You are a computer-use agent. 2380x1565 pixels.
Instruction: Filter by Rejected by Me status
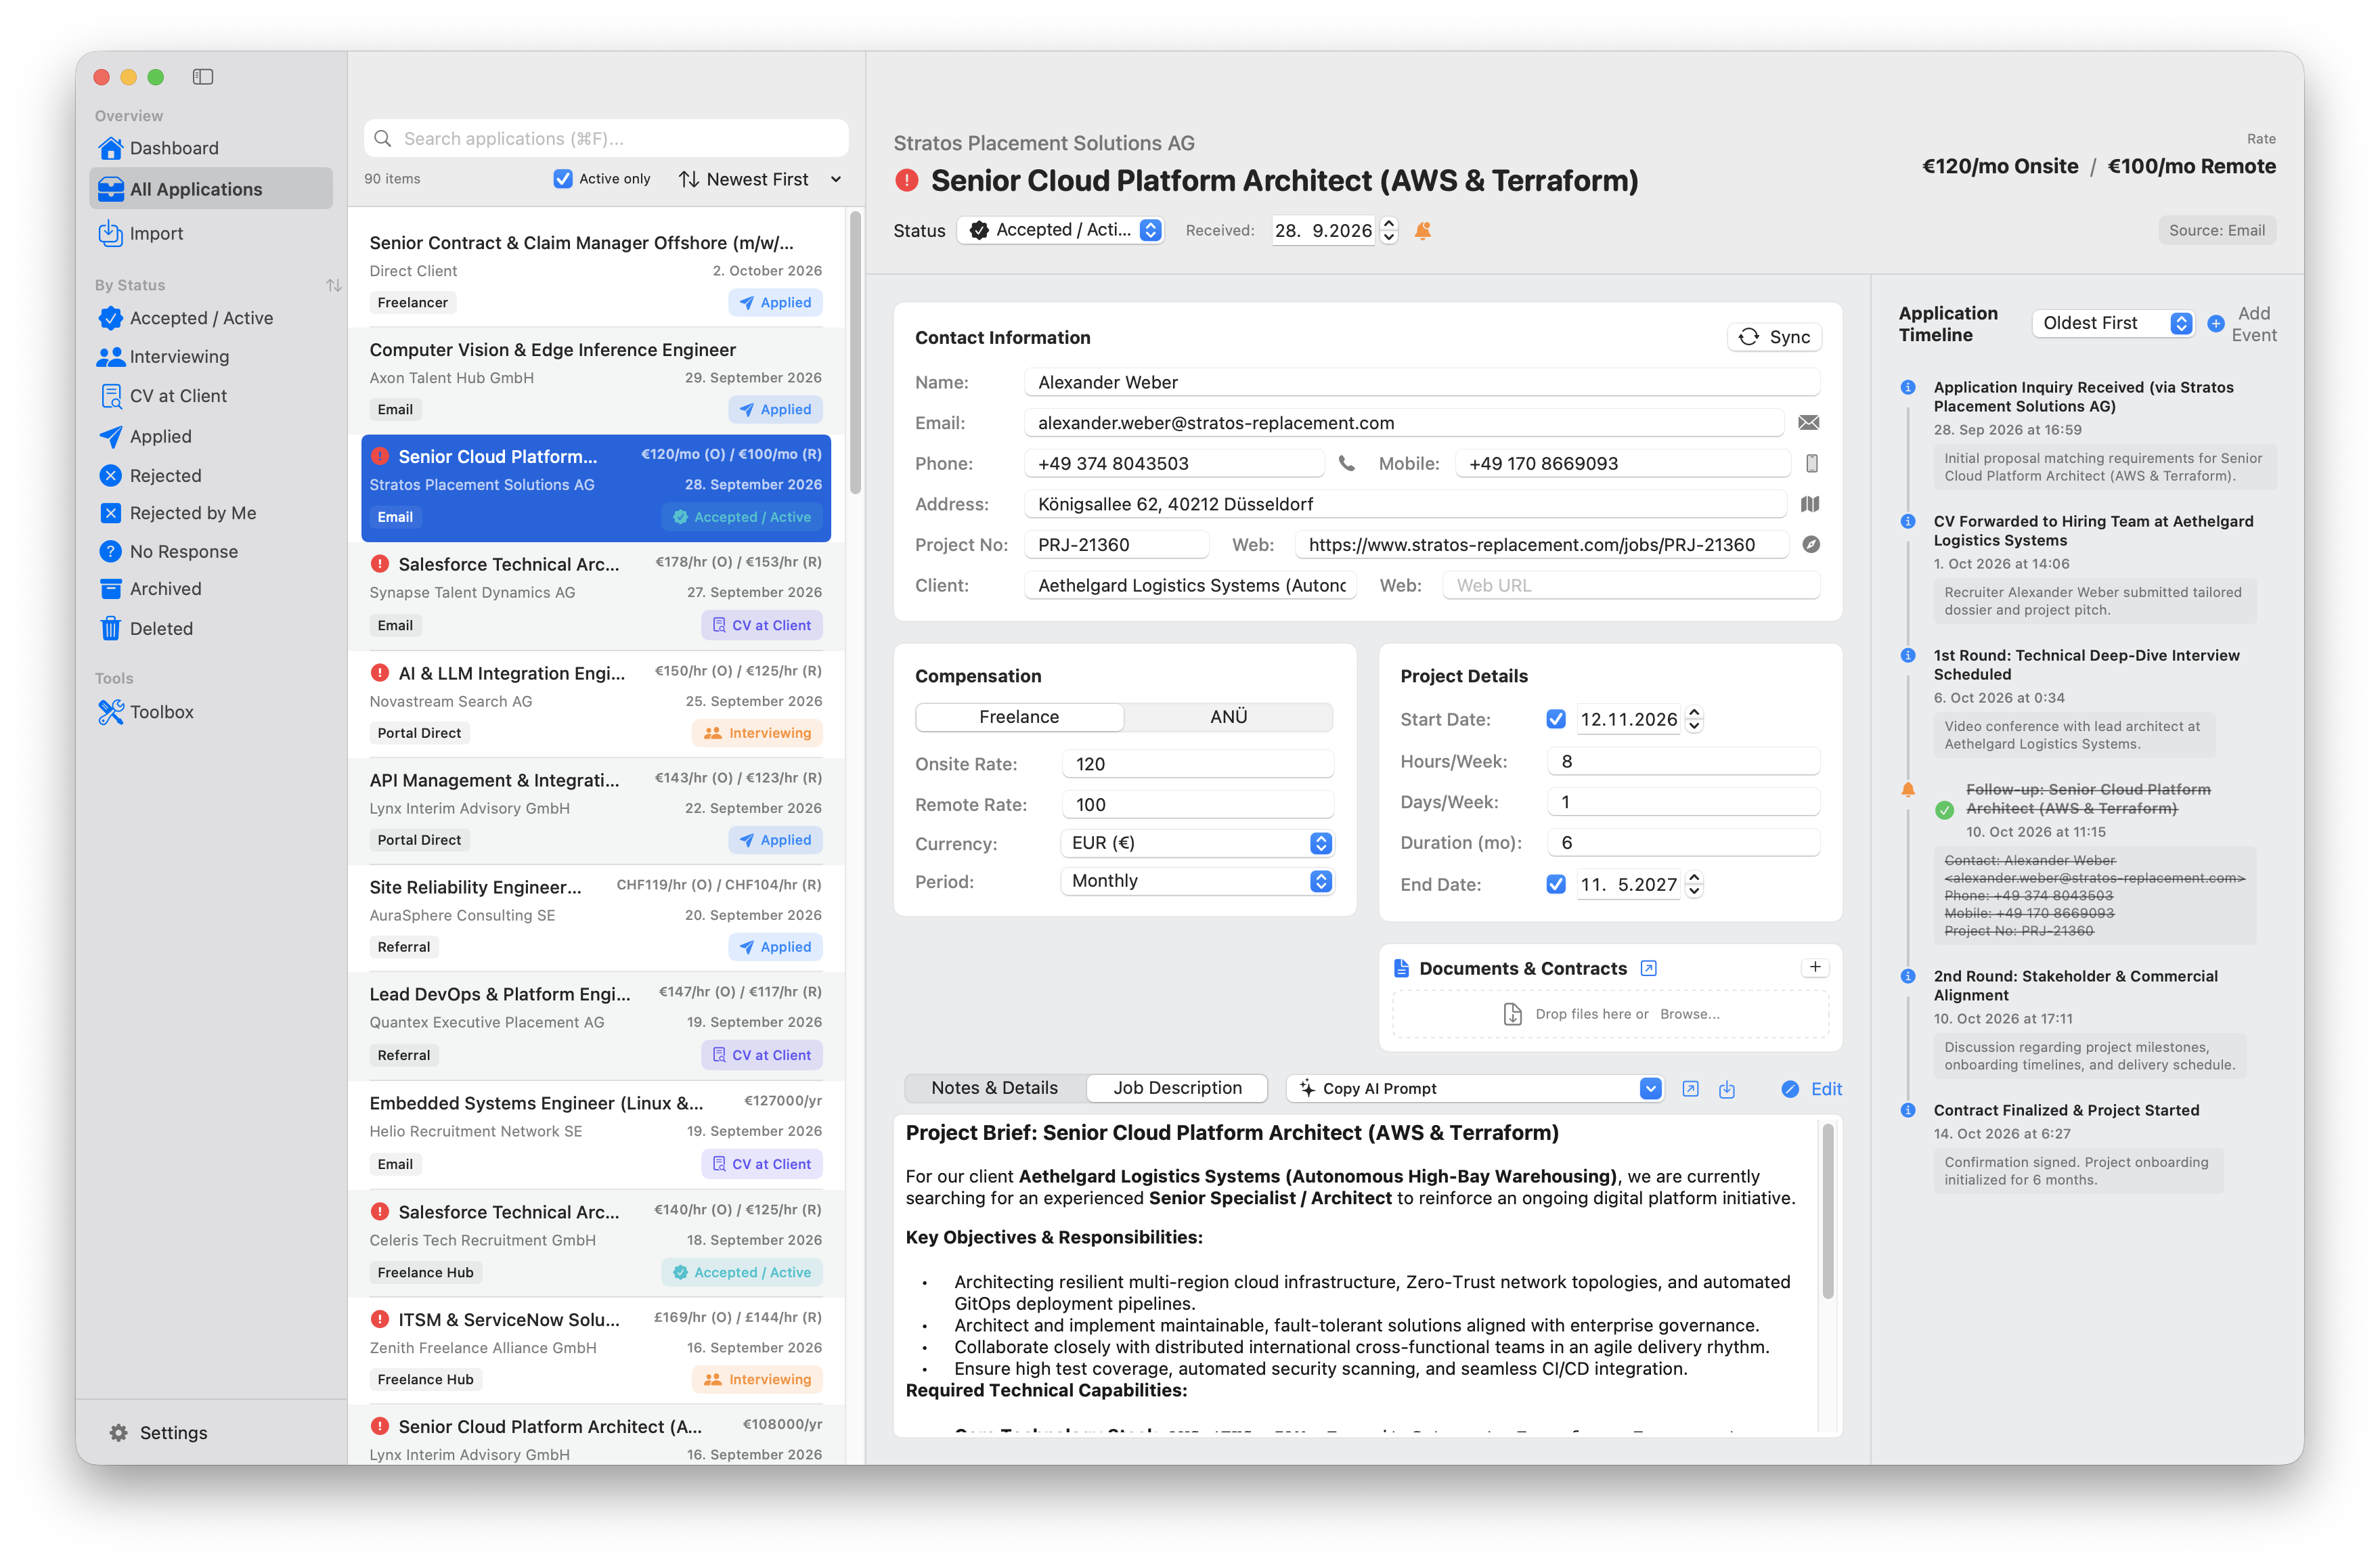tap(212, 513)
